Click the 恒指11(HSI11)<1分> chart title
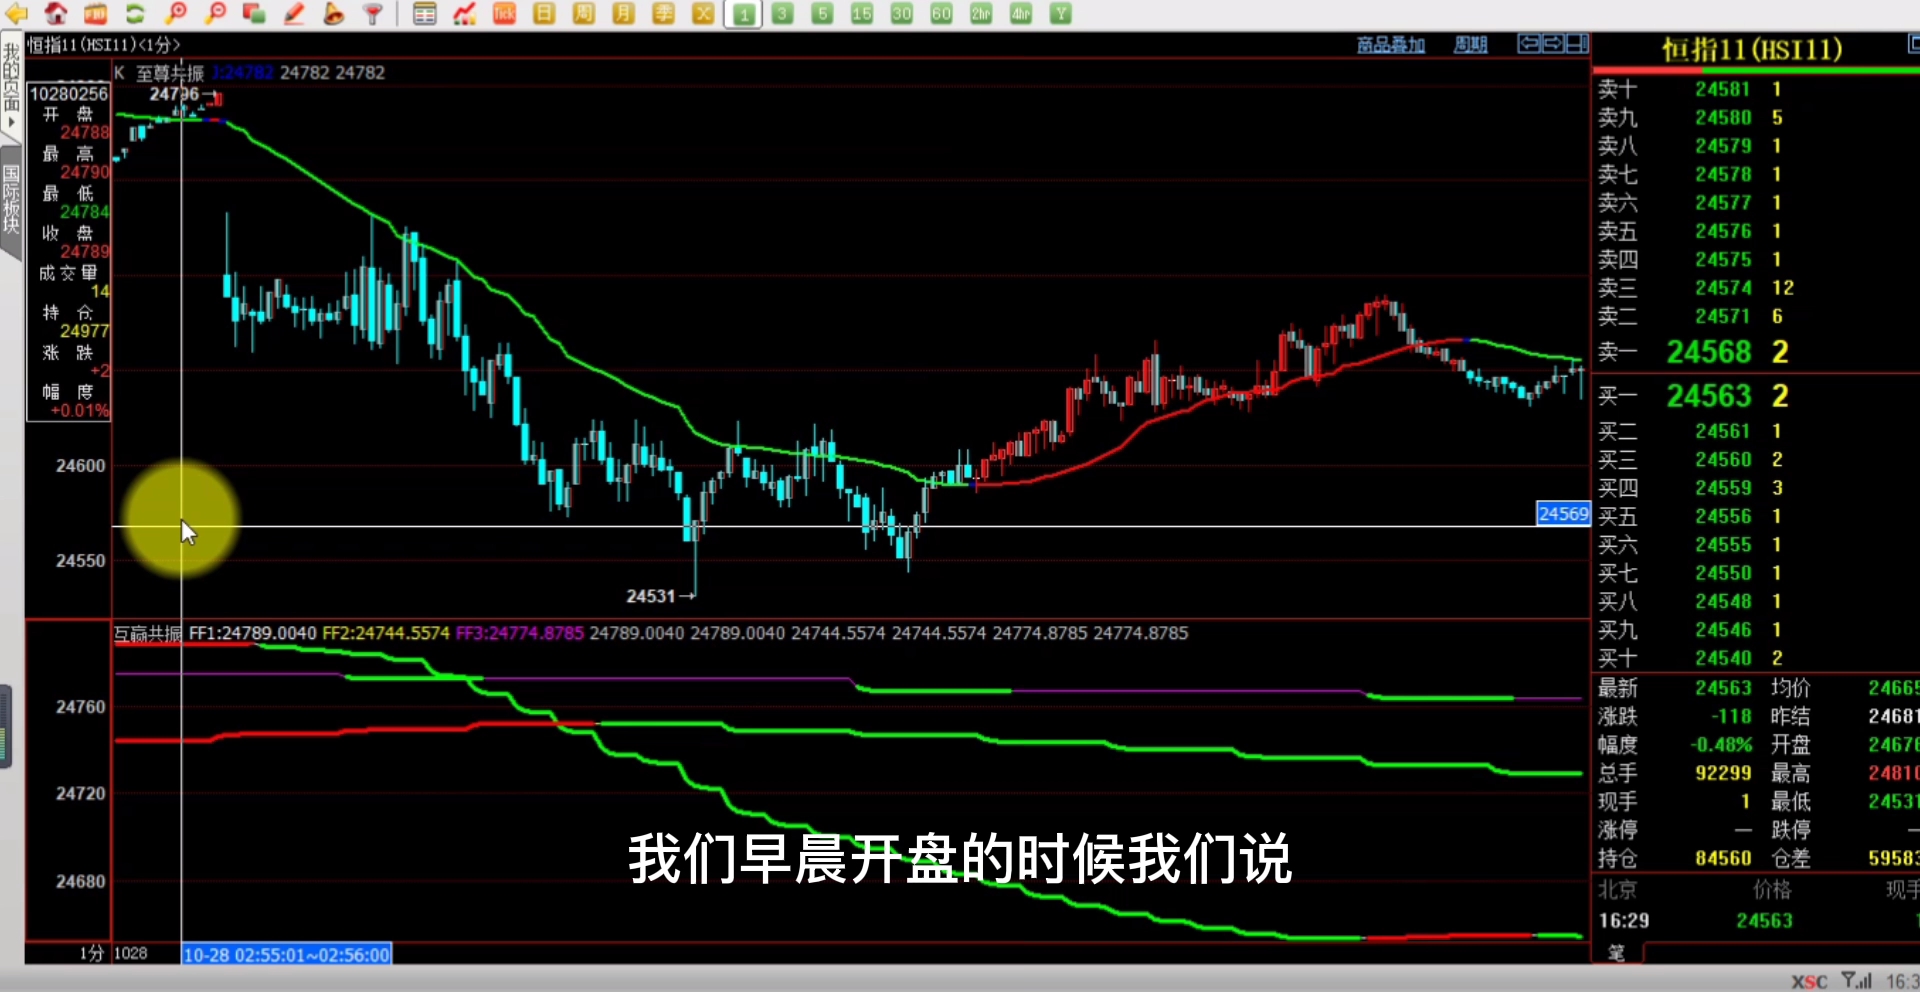The height and width of the screenshot is (992, 1920). tap(103, 44)
